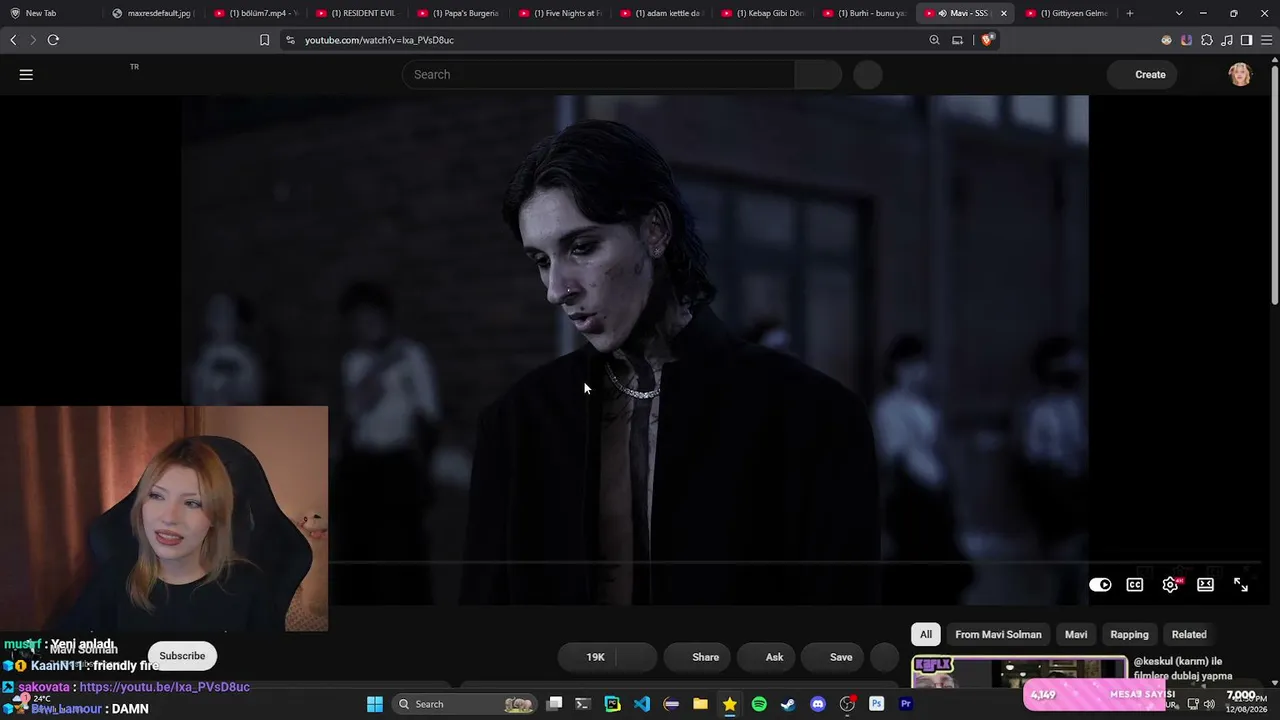Open the Windows Start menu
The image size is (1280, 720).
[375, 704]
